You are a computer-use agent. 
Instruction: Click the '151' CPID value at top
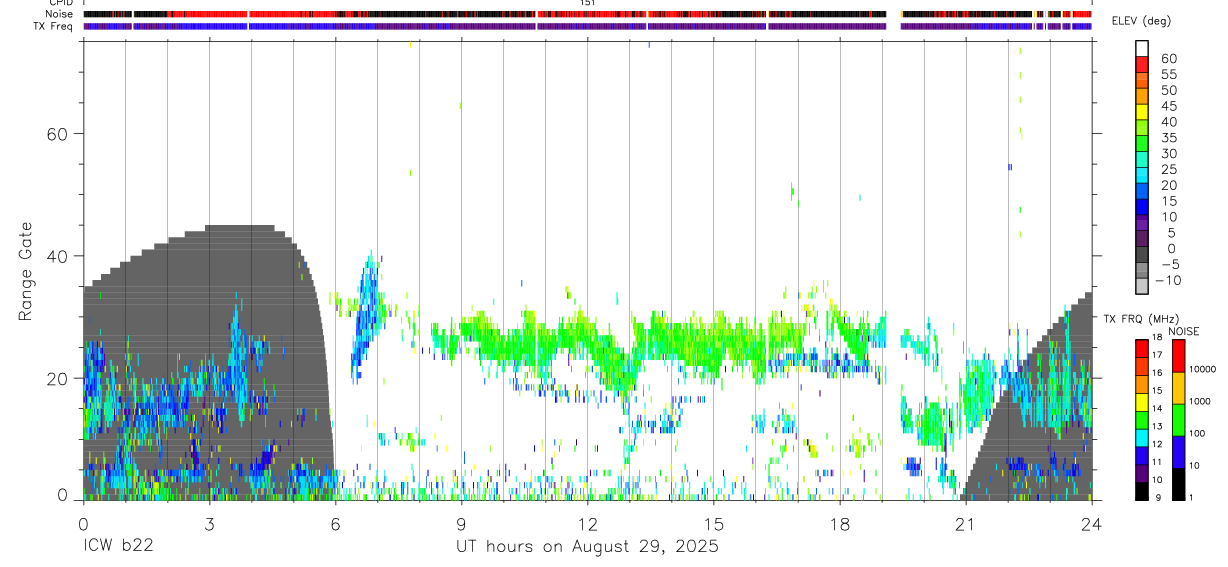tap(588, 3)
